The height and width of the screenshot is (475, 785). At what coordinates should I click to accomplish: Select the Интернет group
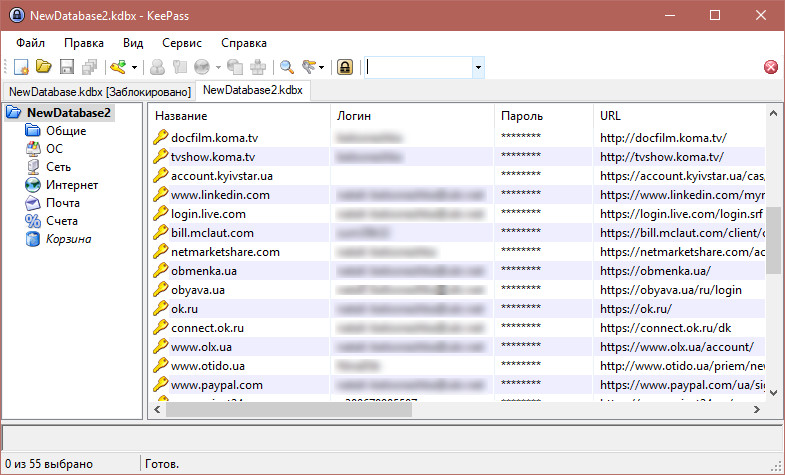point(72,185)
